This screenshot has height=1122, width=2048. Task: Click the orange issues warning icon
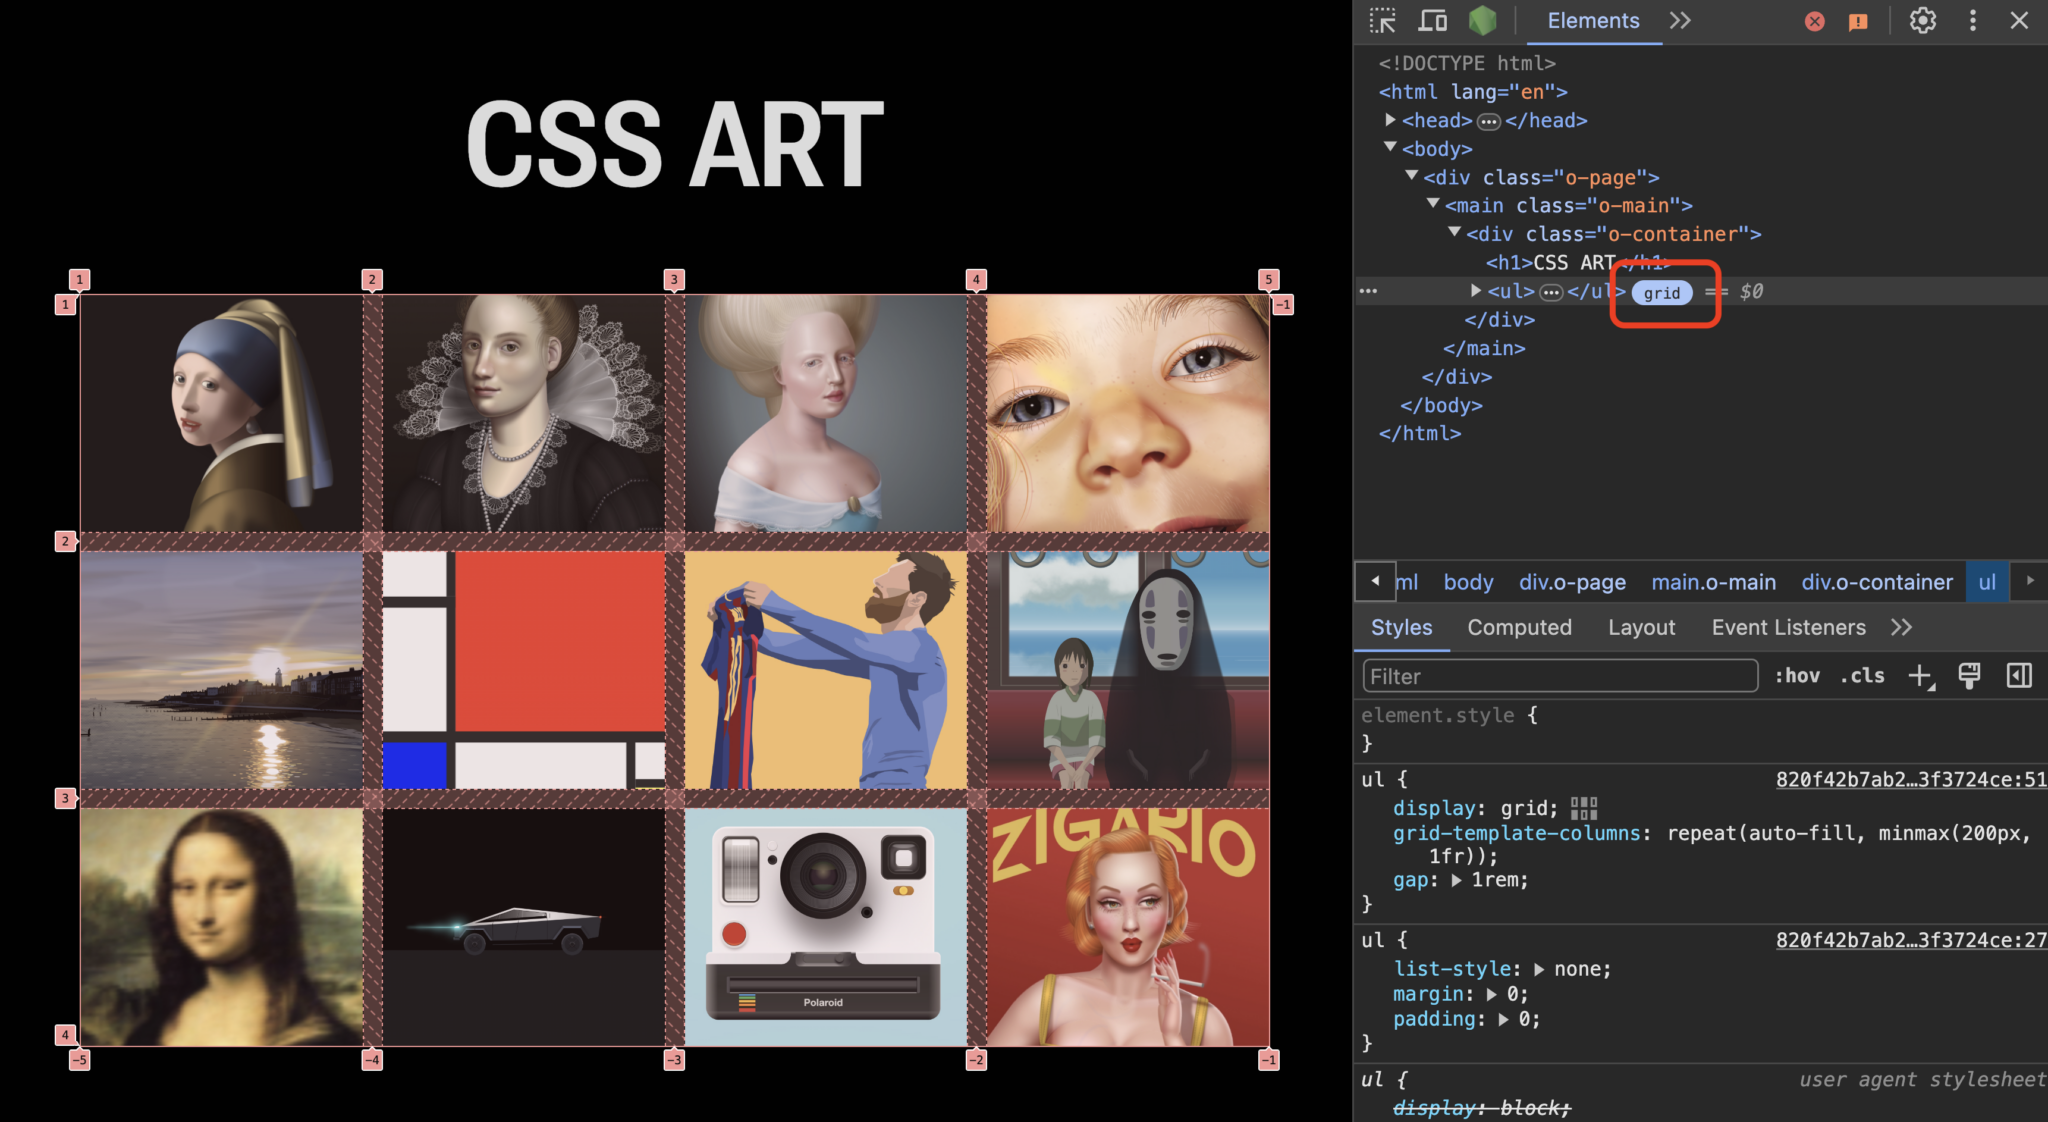(1858, 22)
